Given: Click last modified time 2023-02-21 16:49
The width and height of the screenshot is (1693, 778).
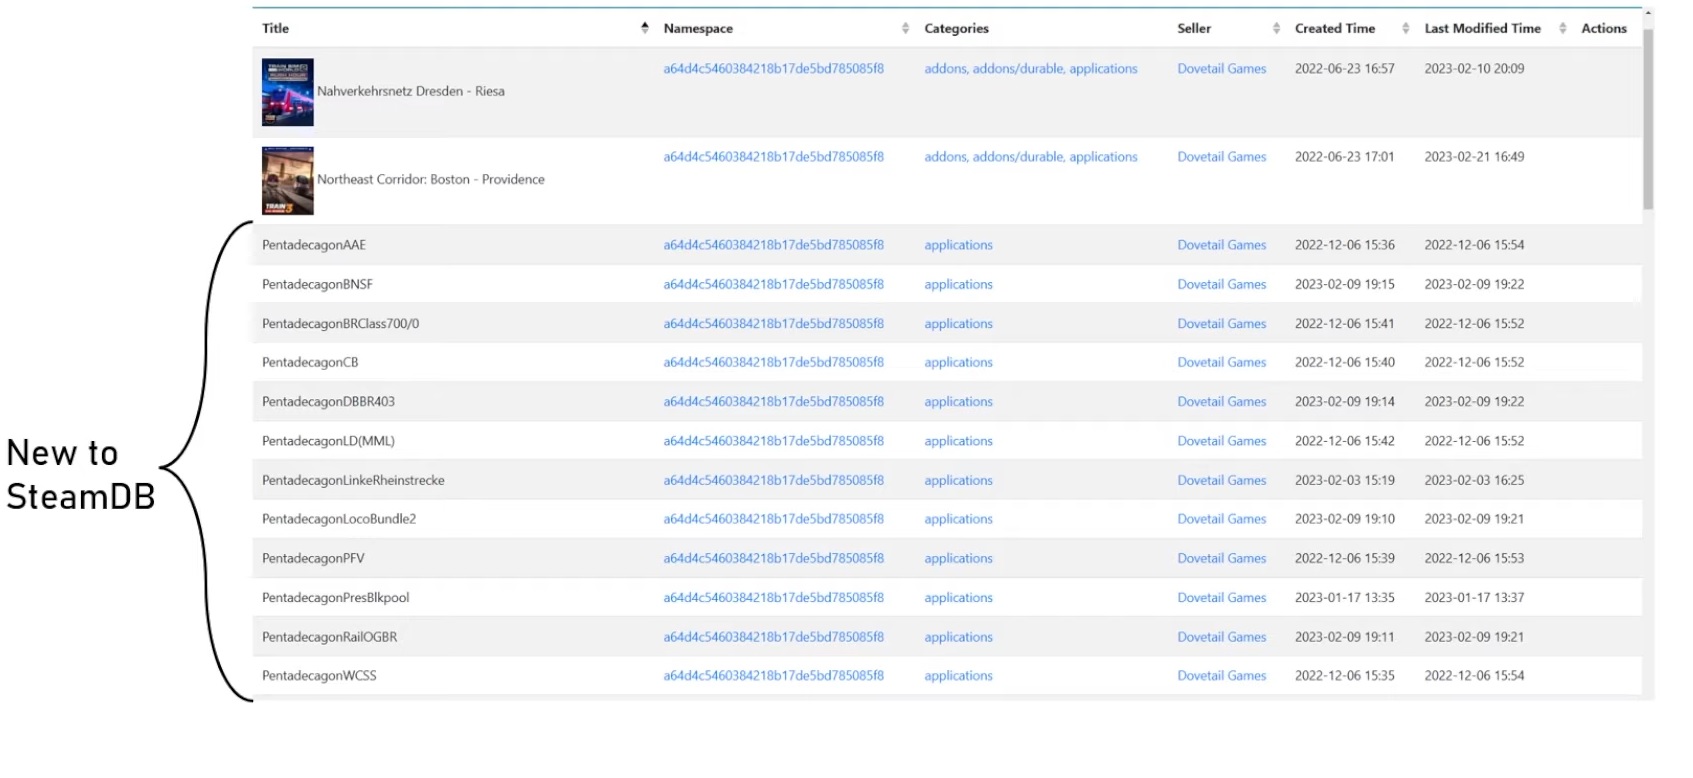Looking at the screenshot, I should [1474, 156].
